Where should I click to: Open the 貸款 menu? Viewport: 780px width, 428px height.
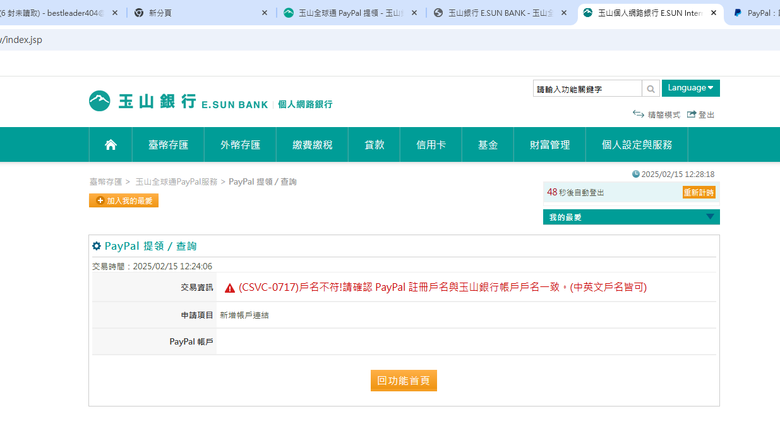374,145
